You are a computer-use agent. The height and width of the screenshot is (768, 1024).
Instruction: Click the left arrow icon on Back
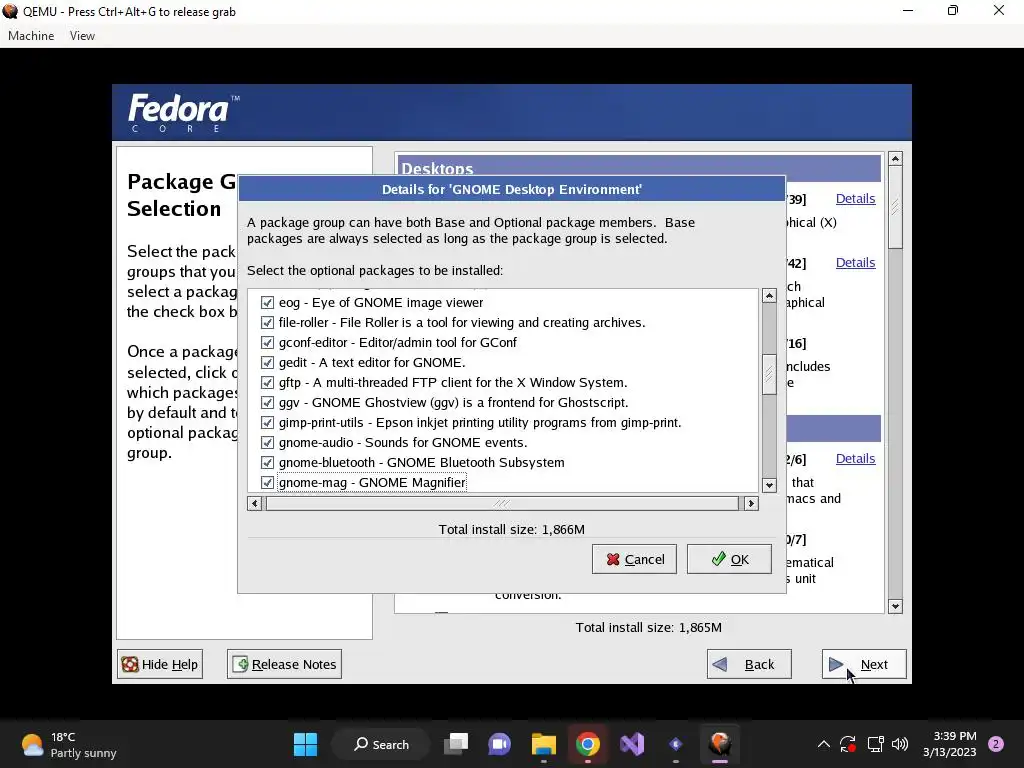pos(720,664)
